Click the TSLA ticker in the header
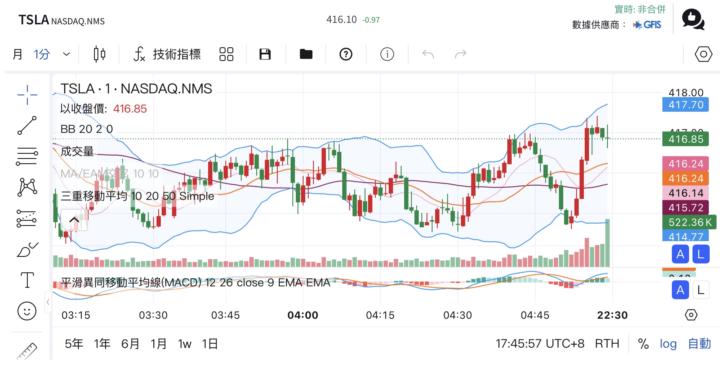 [34, 20]
